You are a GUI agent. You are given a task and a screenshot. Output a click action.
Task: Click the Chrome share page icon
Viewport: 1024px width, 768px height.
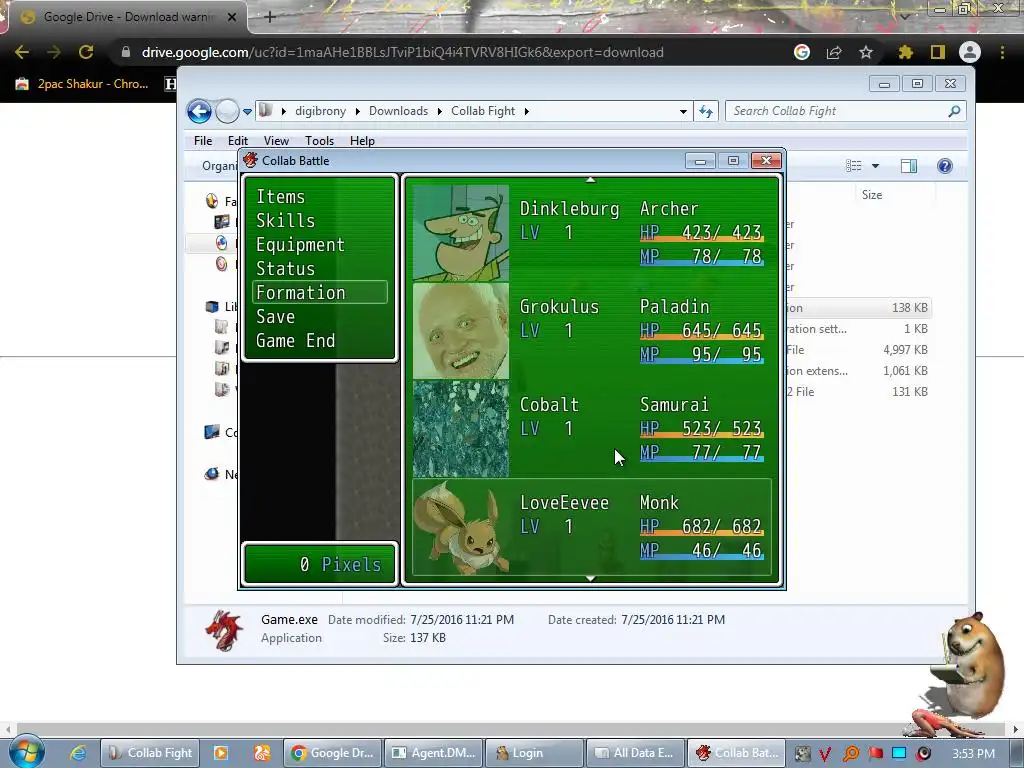click(834, 52)
